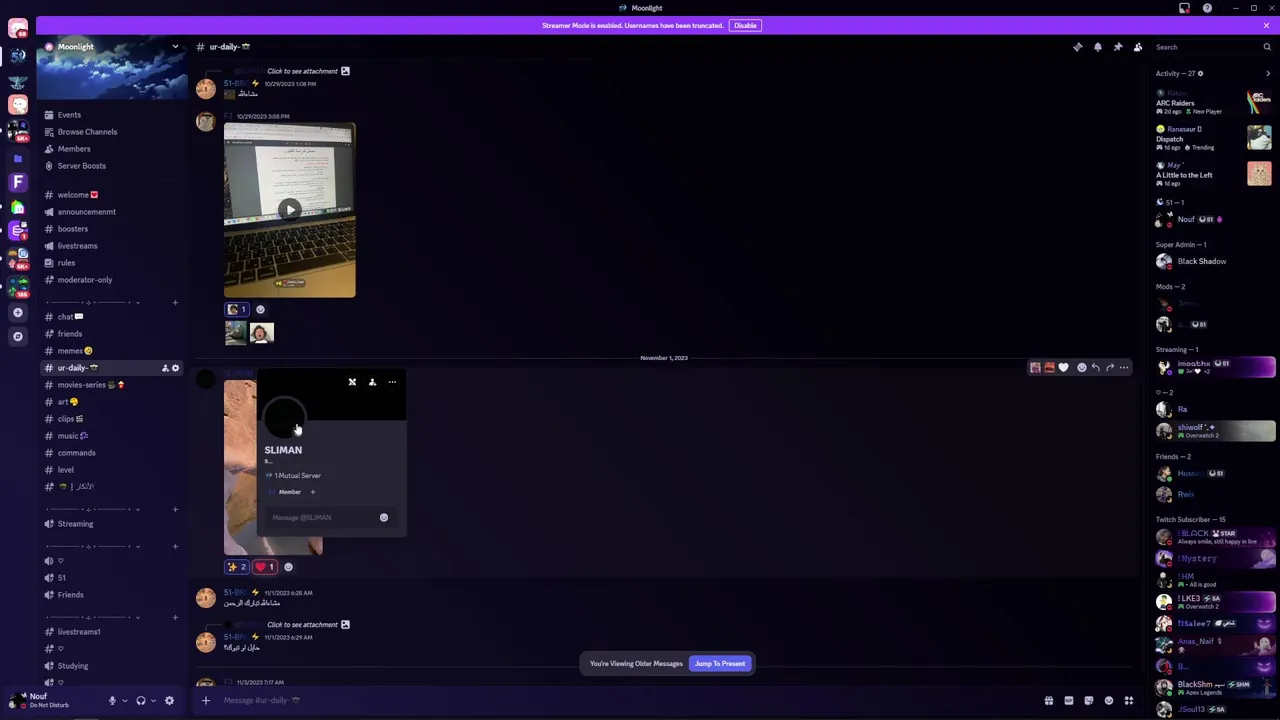Forward message via hover toolbar arrow
The height and width of the screenshot is (720, 1280).
tap(1109, 368)
